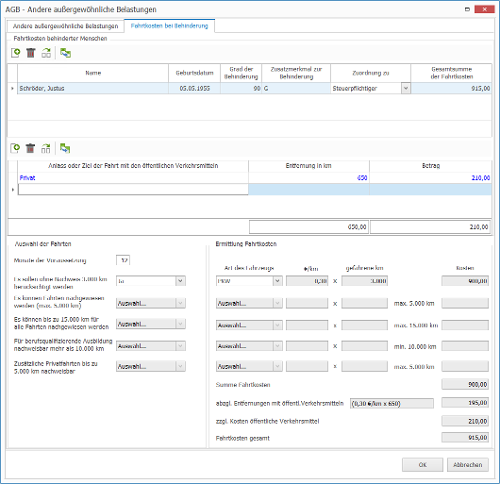
Task: Click Monate der Voraussetzung field
Action: 123,260
